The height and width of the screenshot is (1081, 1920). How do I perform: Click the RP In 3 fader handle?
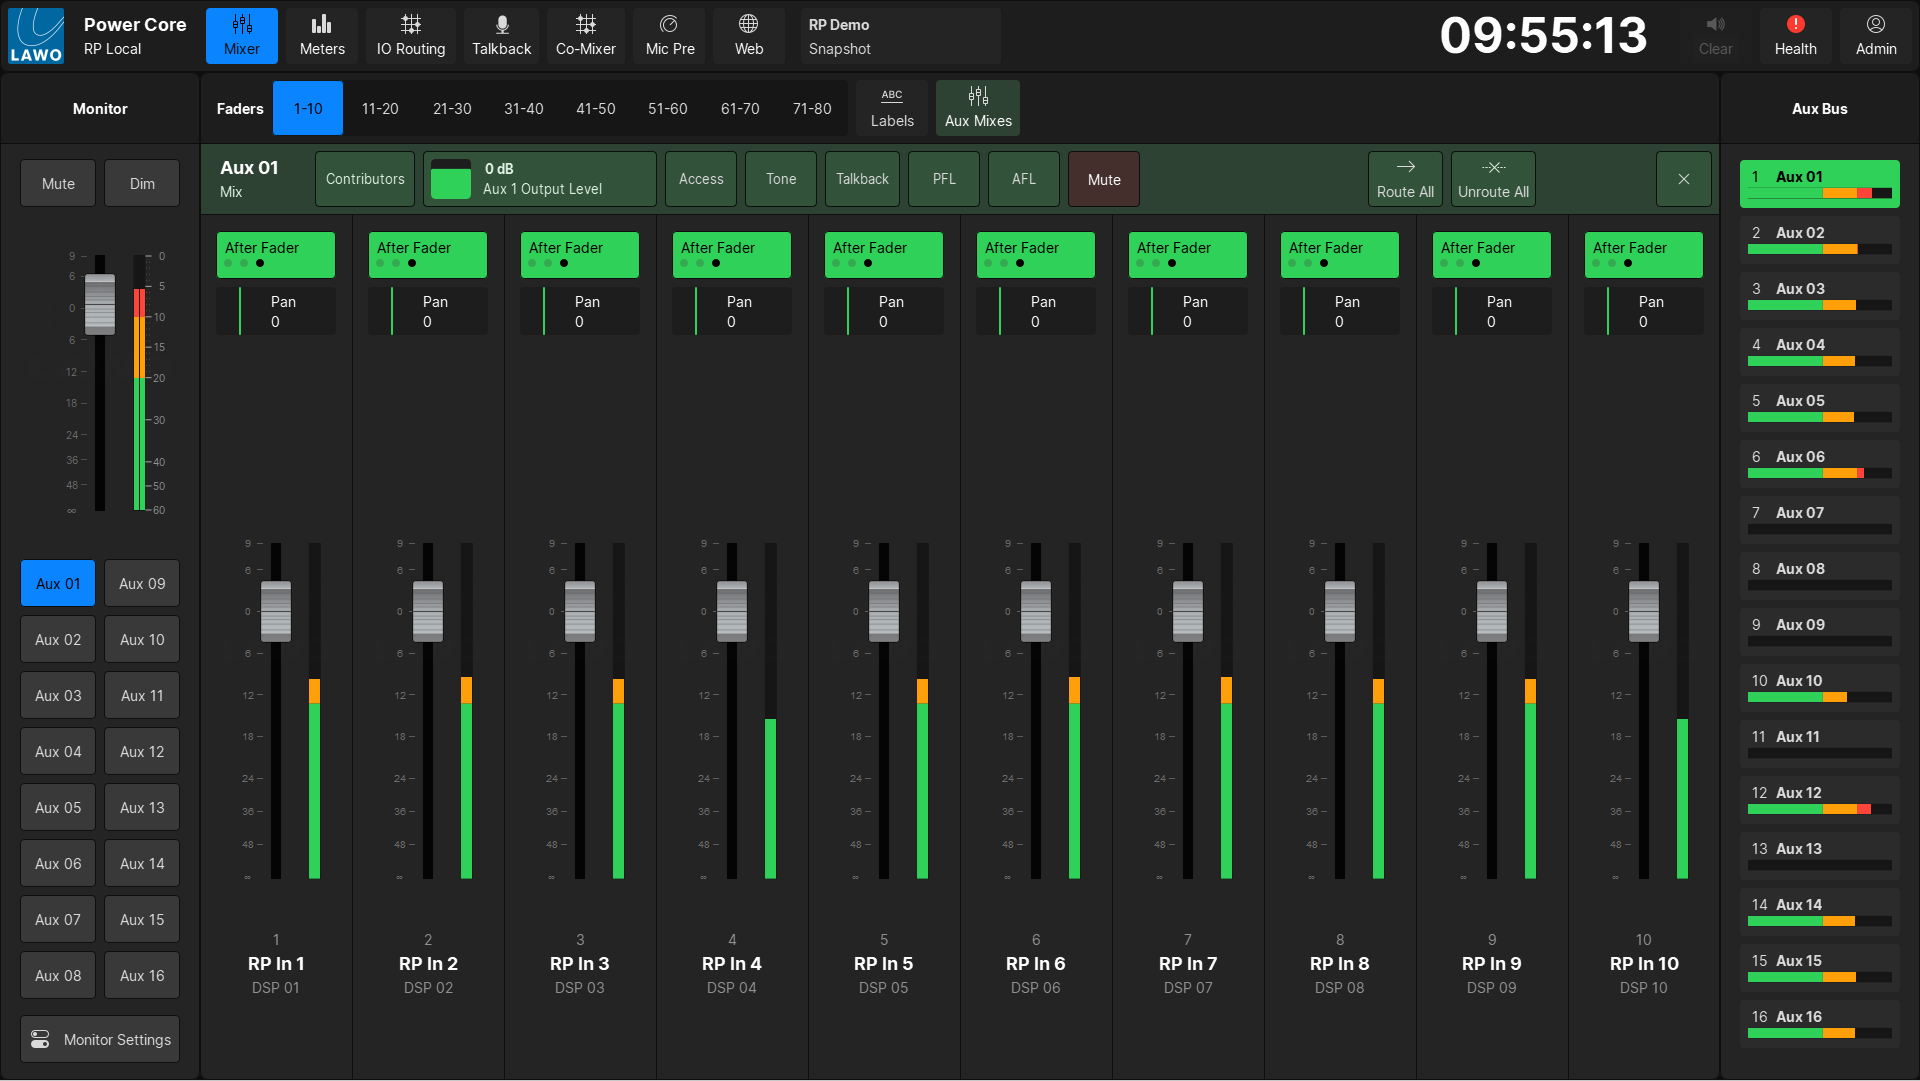[579, 611]
